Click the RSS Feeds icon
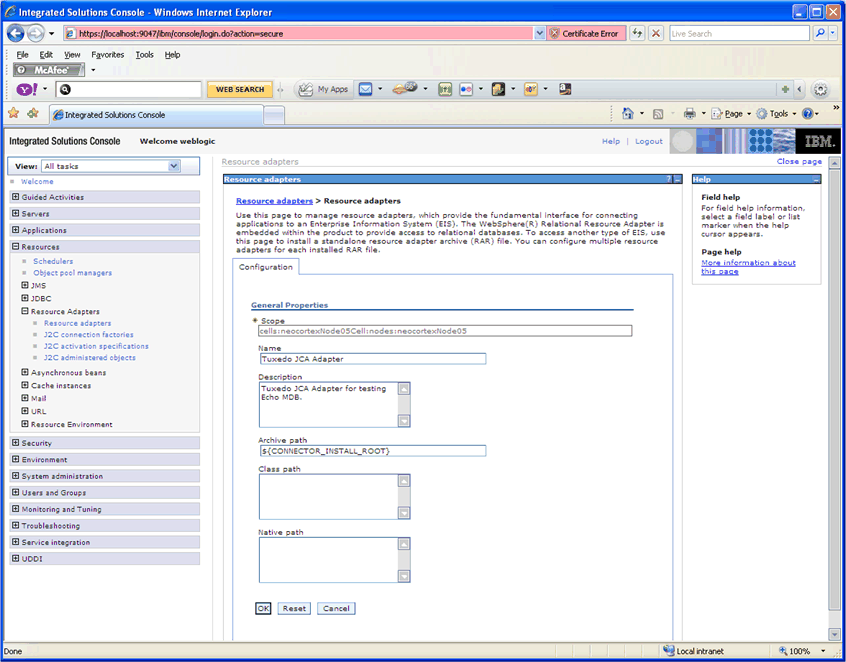The width and height of the screenshot is (846, 662). click(x=658, y=114)
